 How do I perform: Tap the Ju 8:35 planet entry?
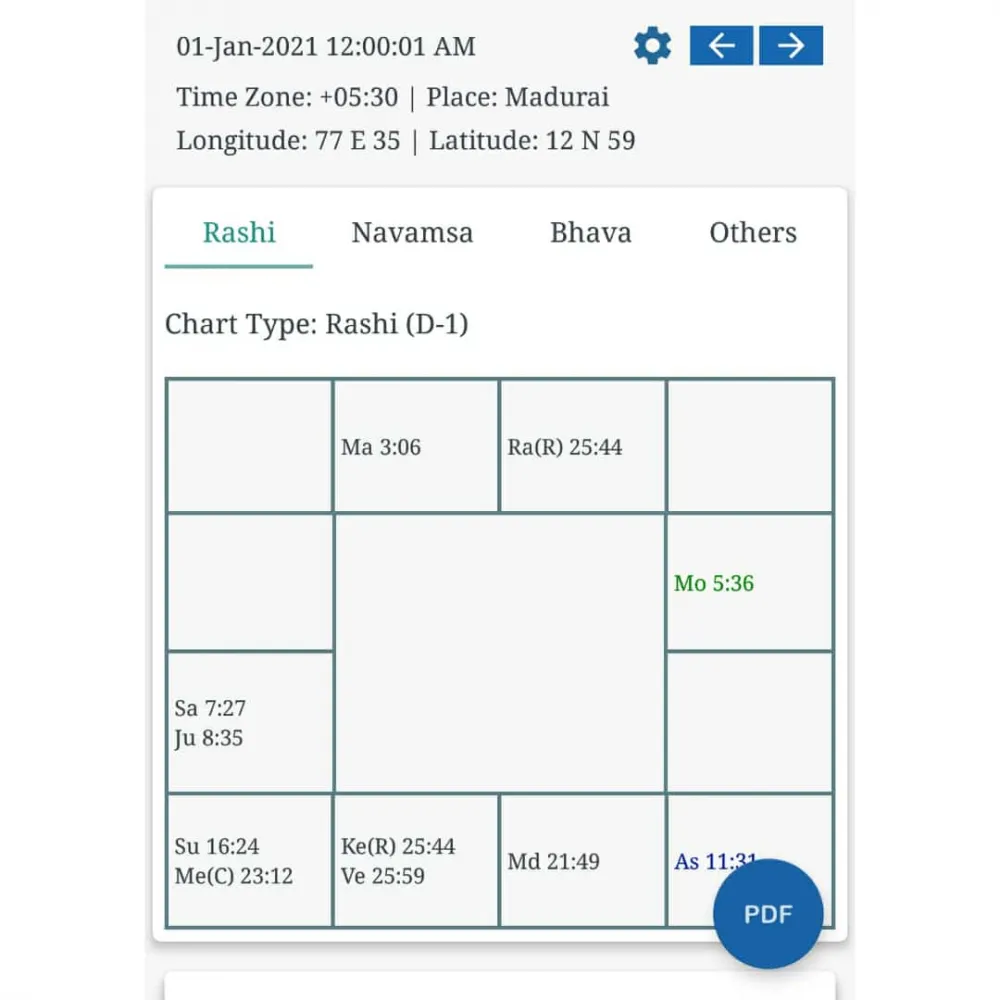tap(209, 738)
